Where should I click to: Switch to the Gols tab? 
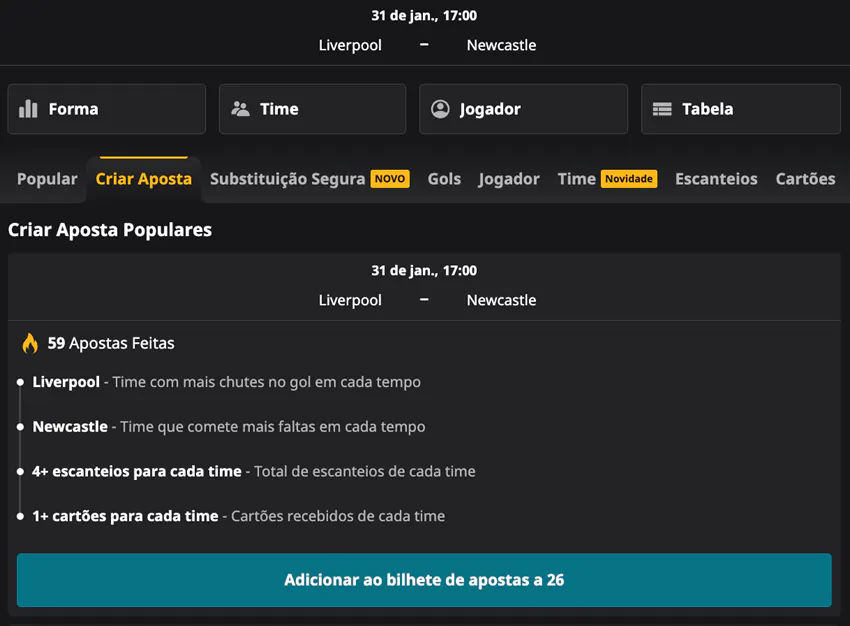point(444,179)
